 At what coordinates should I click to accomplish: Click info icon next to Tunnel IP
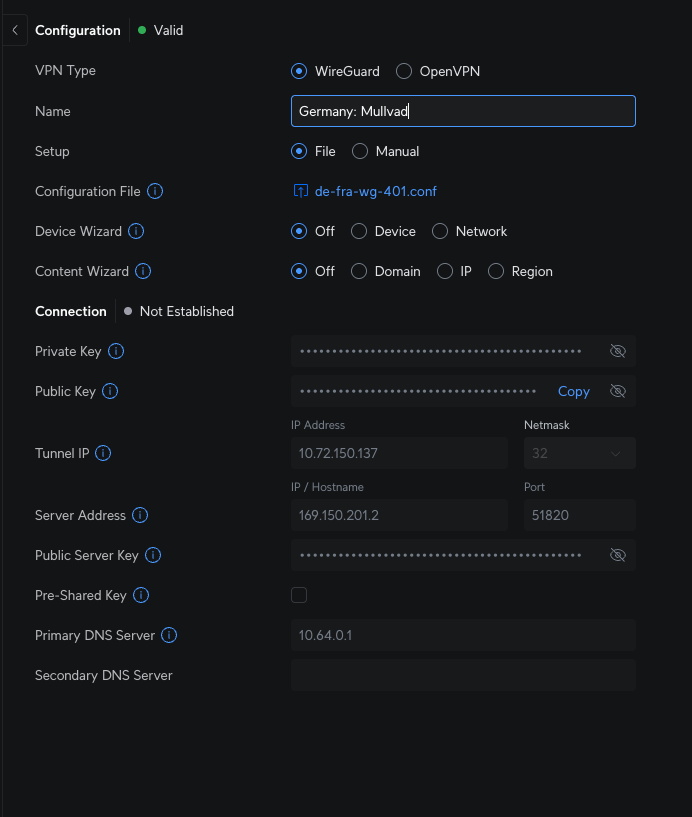[103, 453]
